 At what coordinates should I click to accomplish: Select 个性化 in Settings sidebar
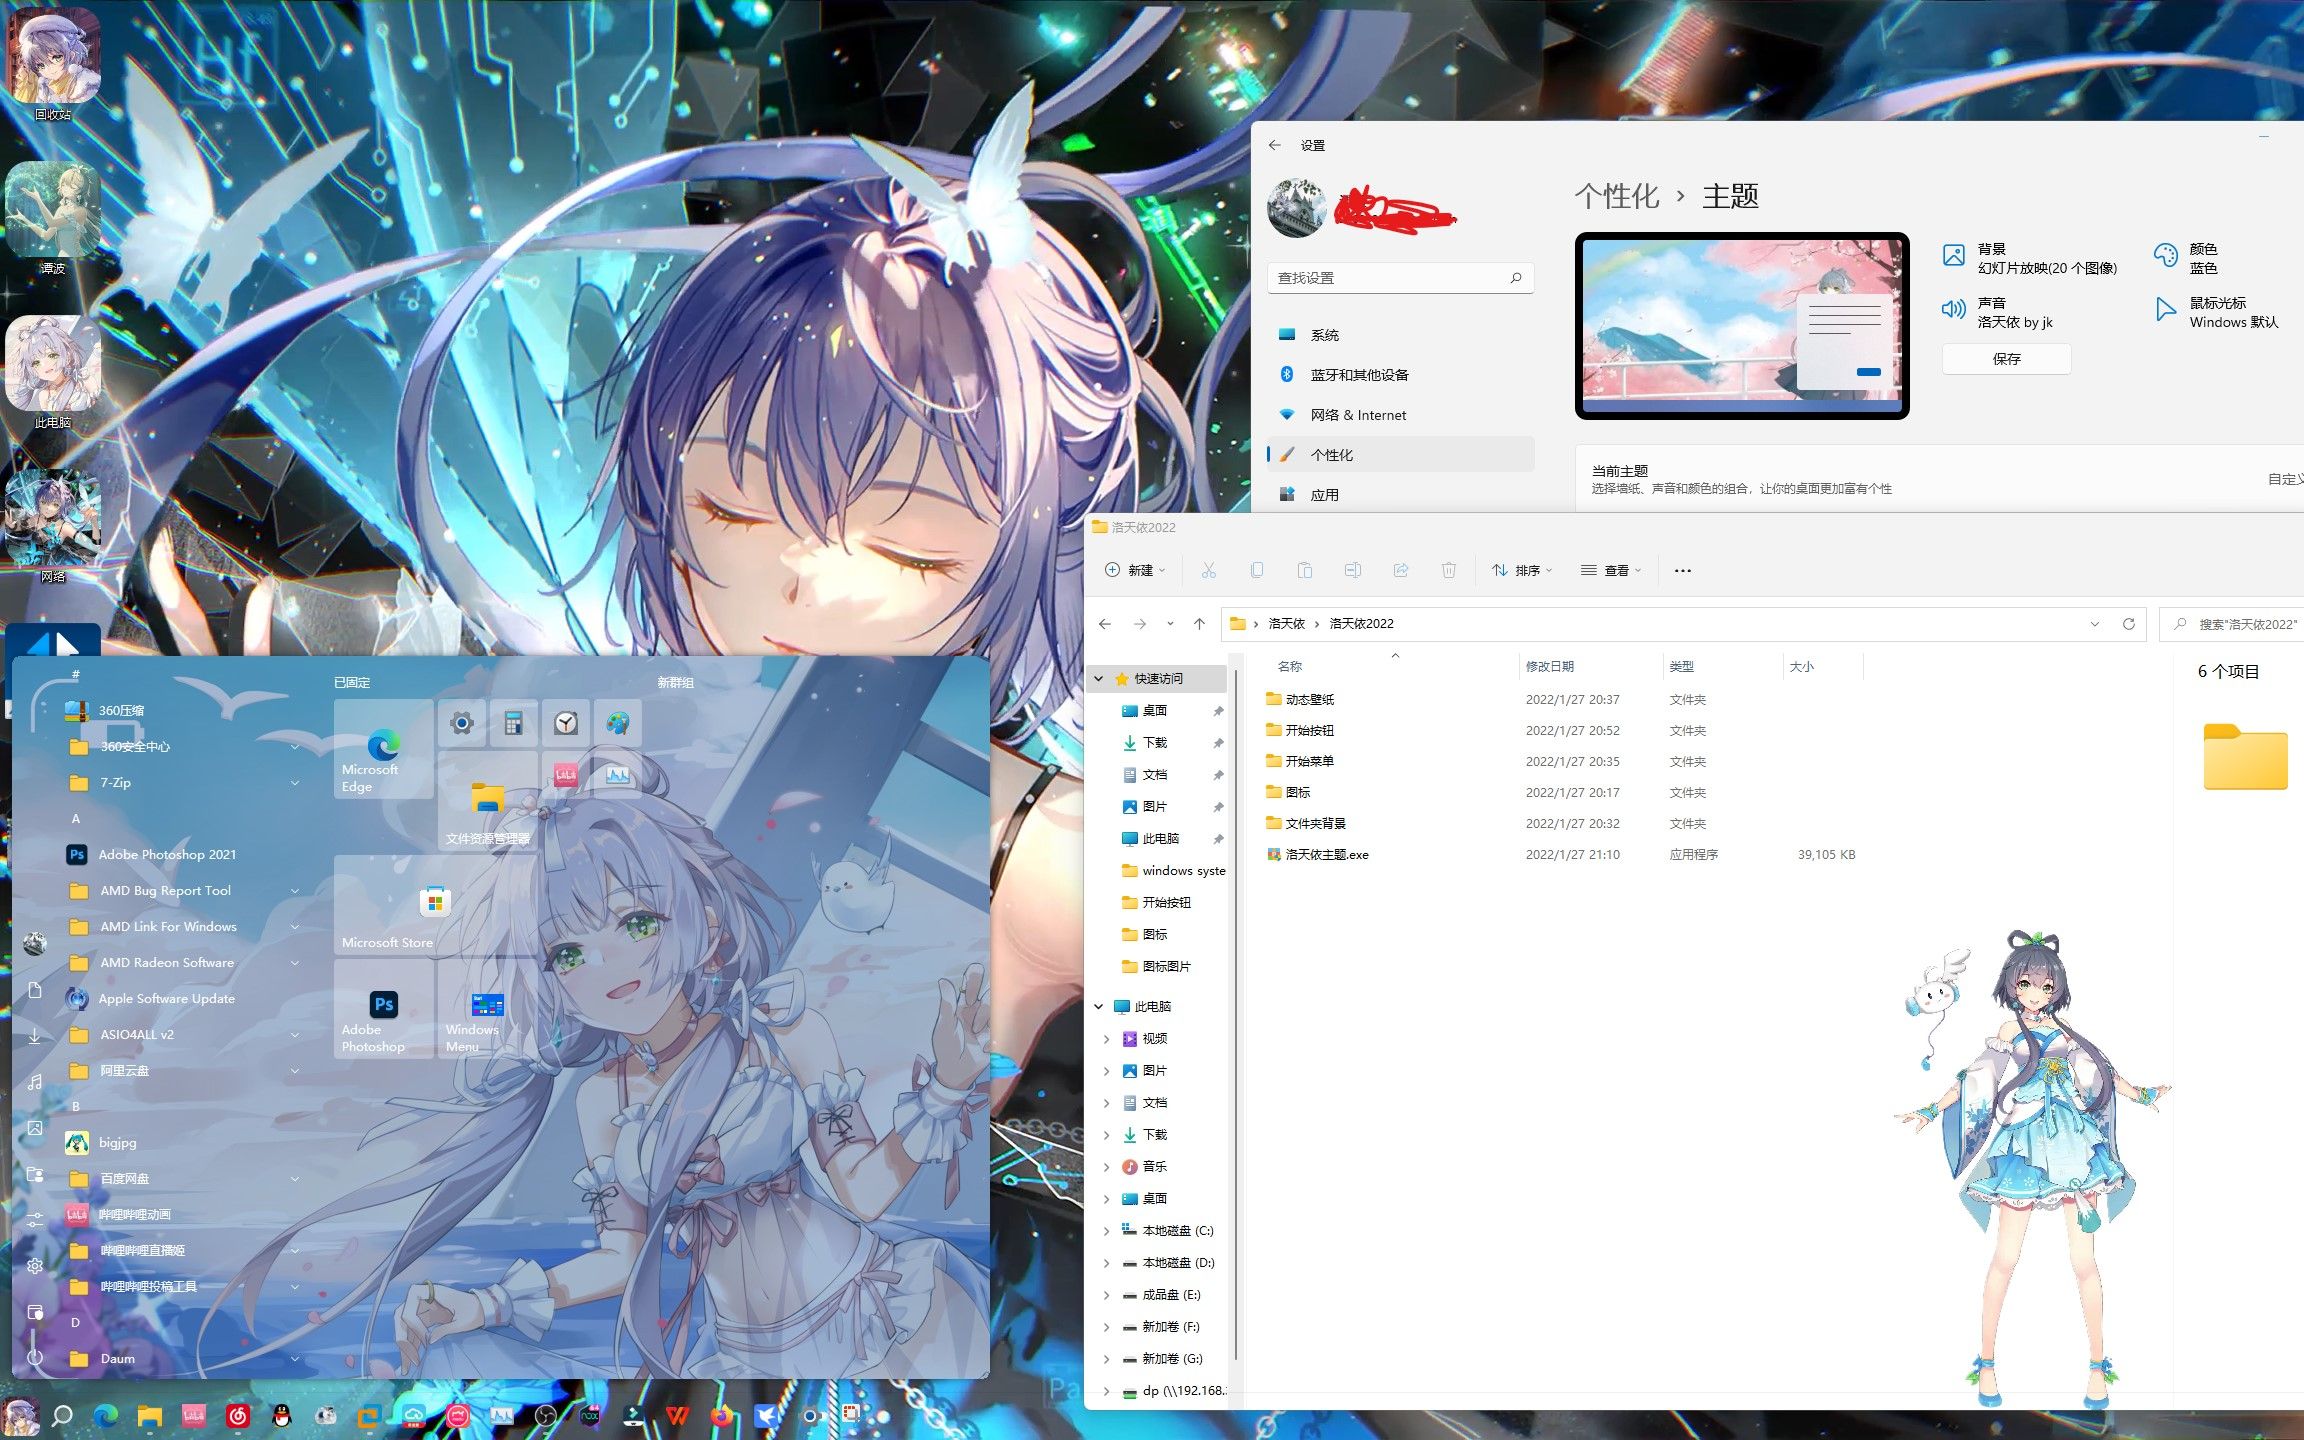(1331, 455)
